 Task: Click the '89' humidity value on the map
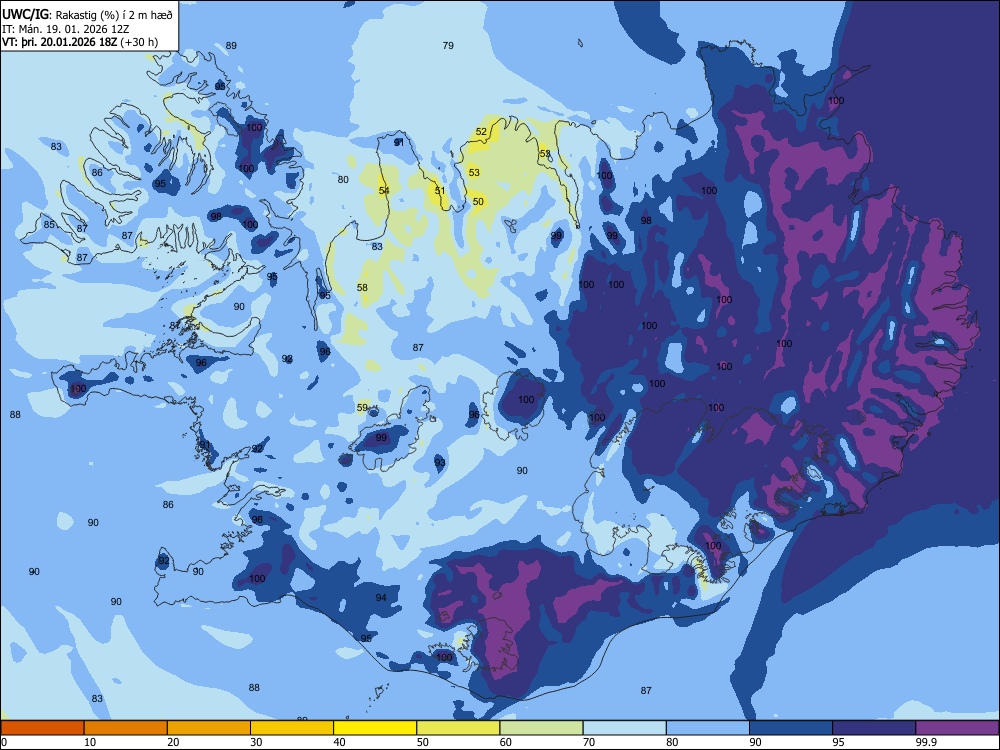(x=232, y=45)
